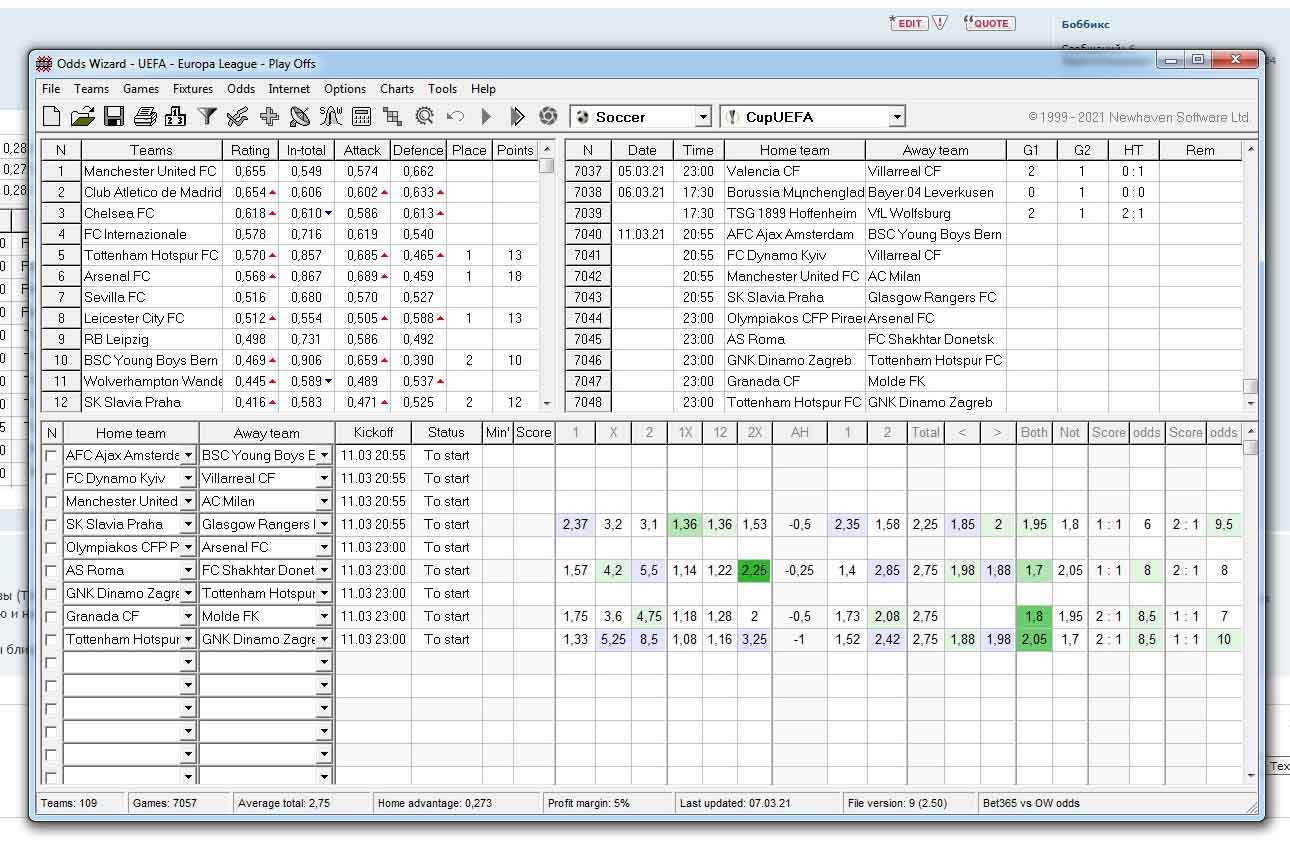Open the Internet menu

tap(289, 89)
